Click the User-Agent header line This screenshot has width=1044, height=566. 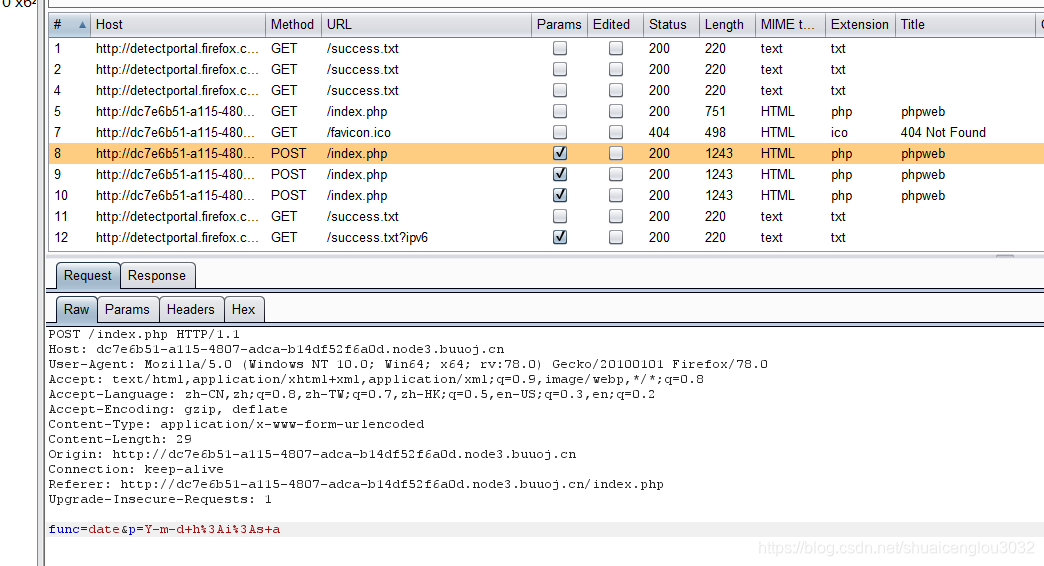point(407,364)
